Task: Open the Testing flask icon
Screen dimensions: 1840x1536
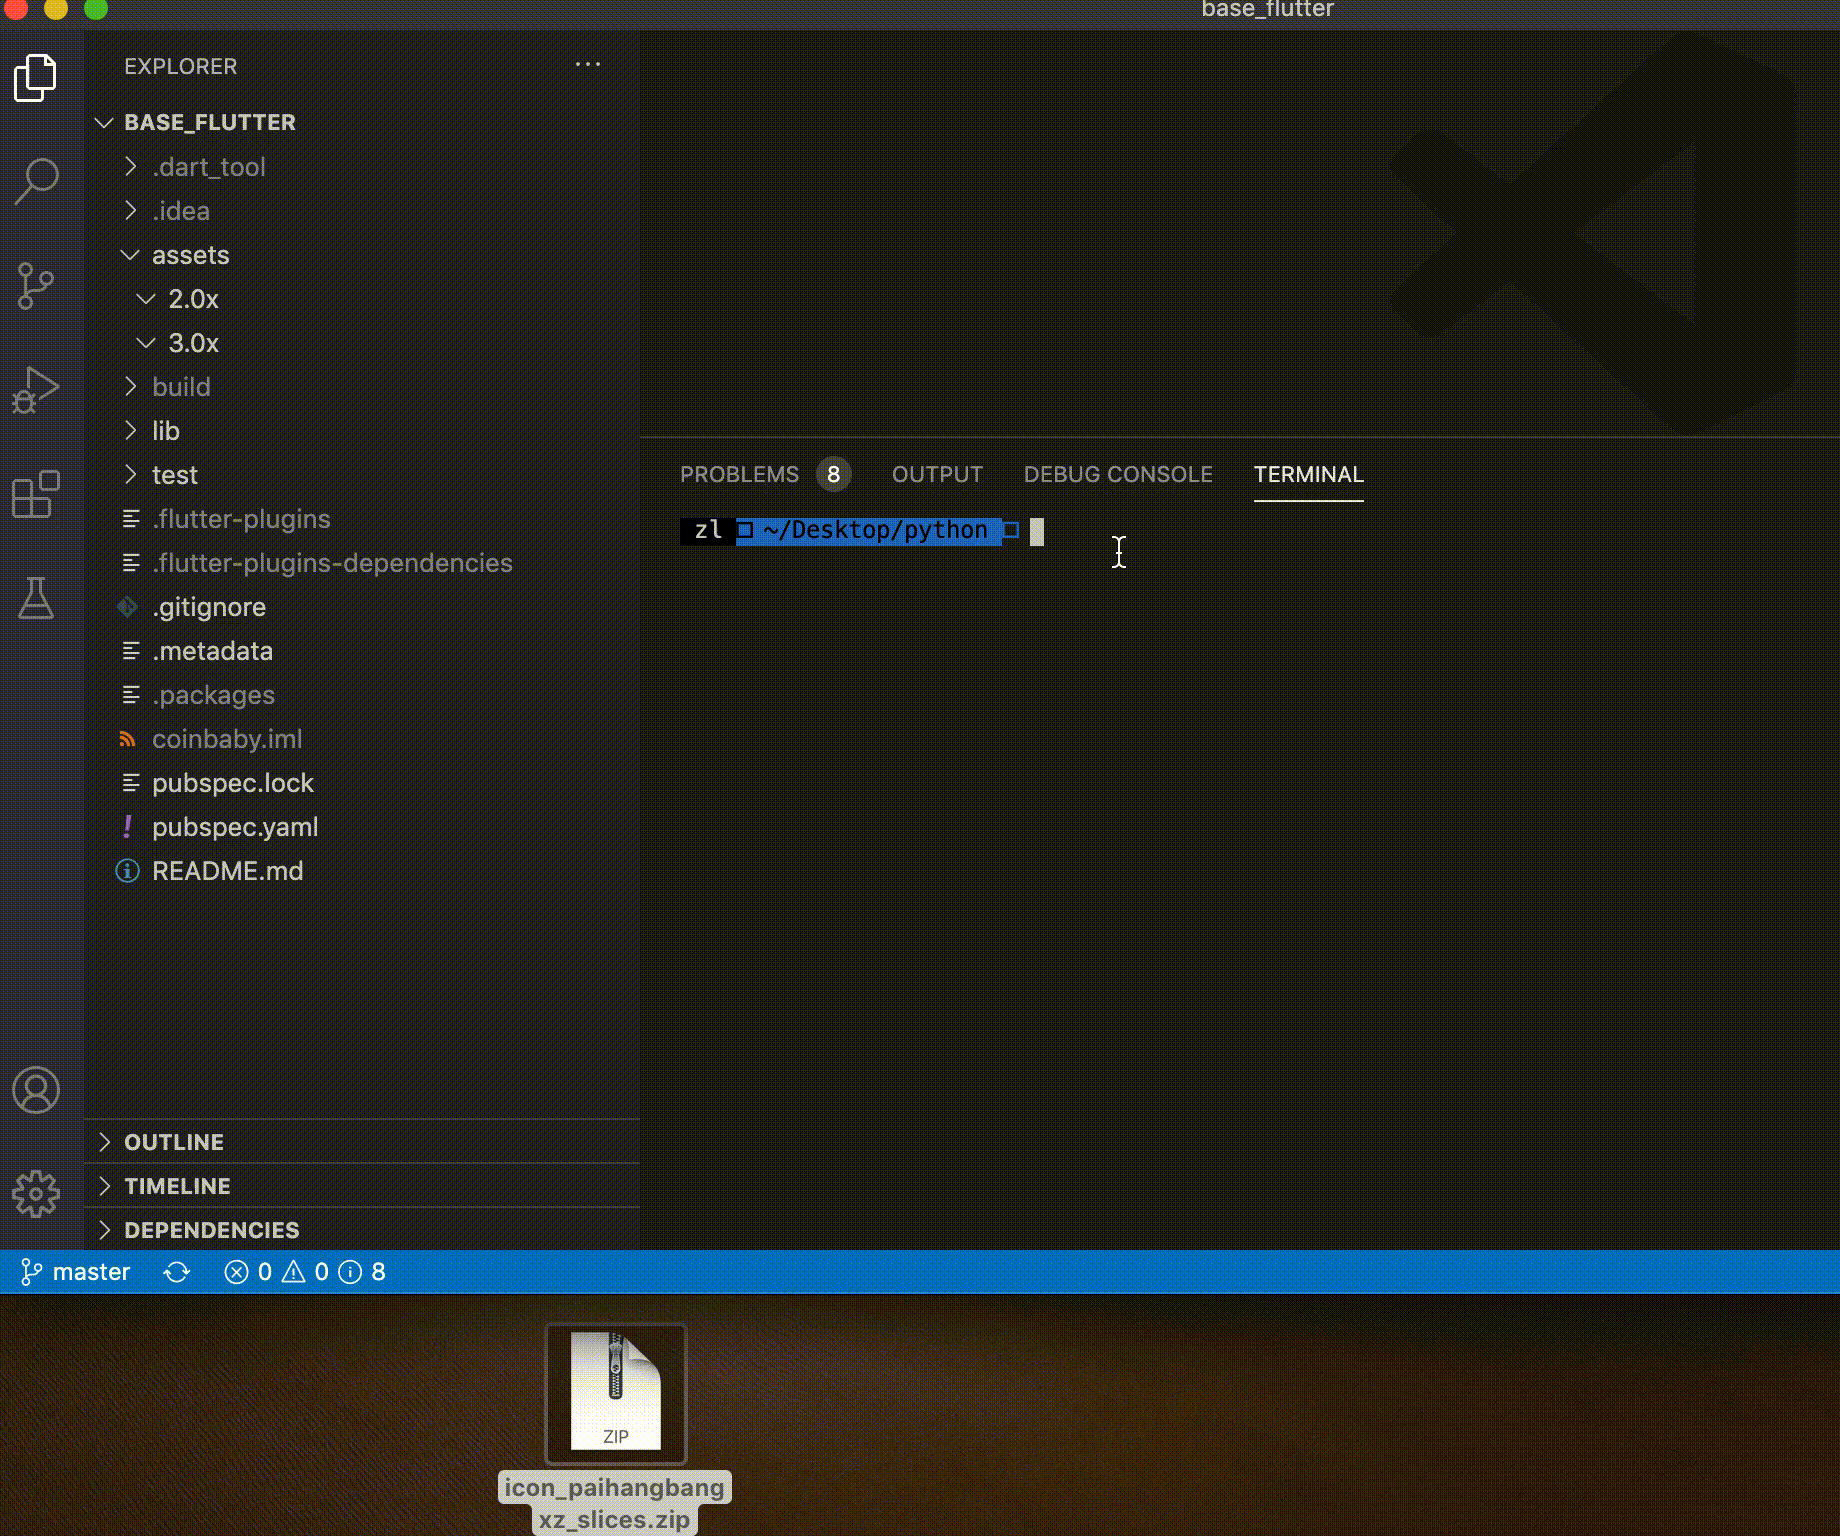Action: pos(36,598)
